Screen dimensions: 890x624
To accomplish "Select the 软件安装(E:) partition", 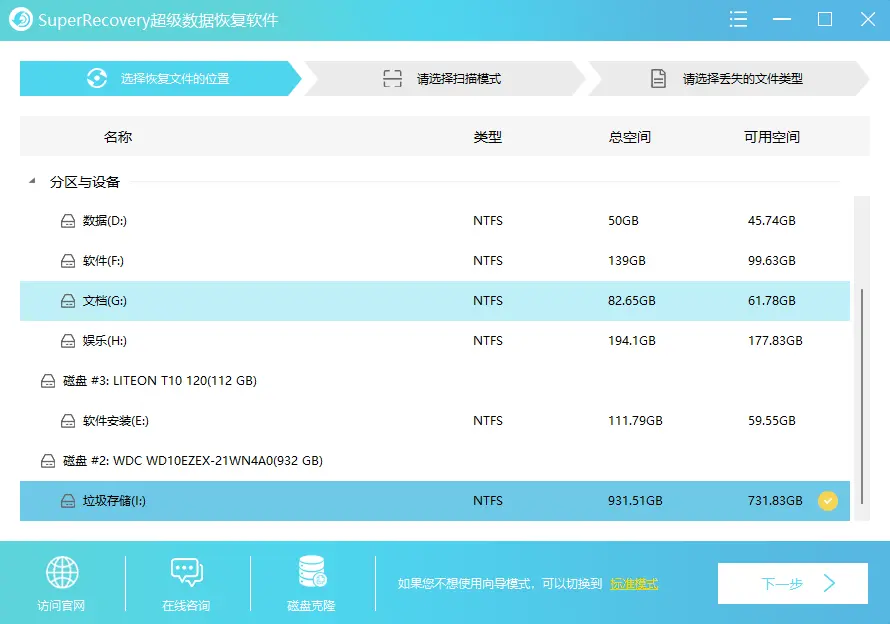I will click(x=435, y=421).
